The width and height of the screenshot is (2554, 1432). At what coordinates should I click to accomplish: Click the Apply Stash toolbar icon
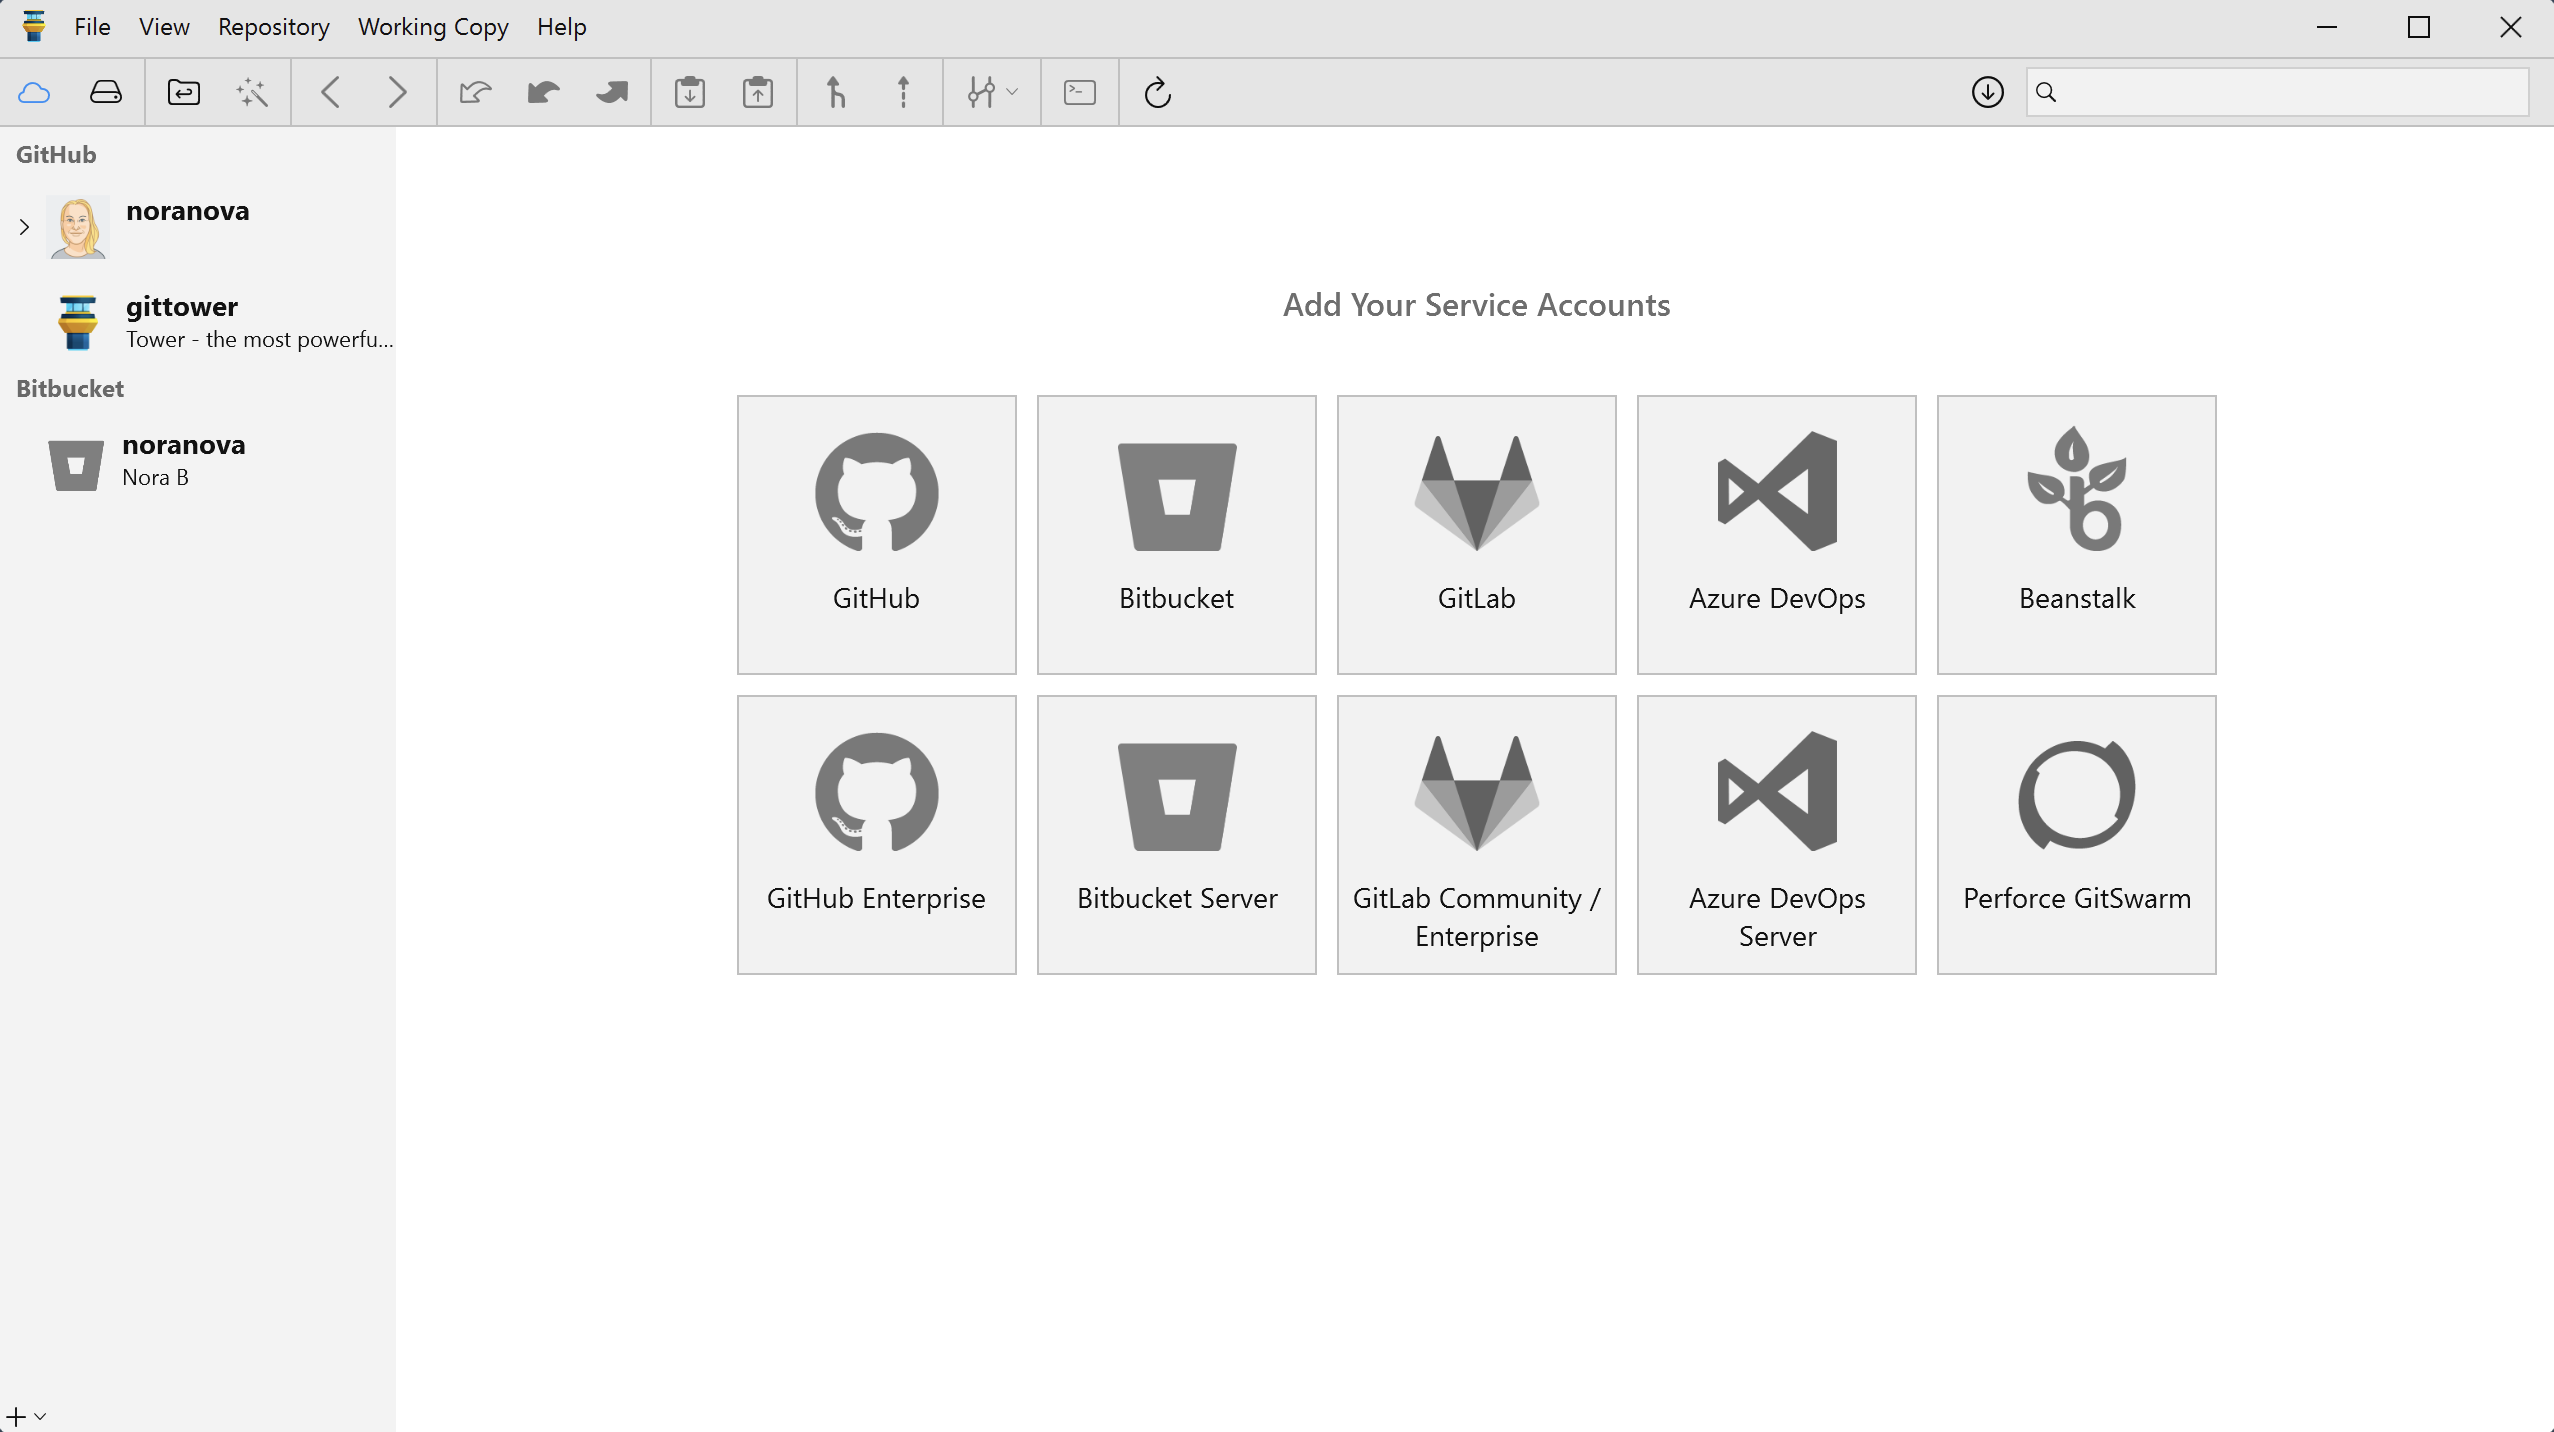point(757,92)
